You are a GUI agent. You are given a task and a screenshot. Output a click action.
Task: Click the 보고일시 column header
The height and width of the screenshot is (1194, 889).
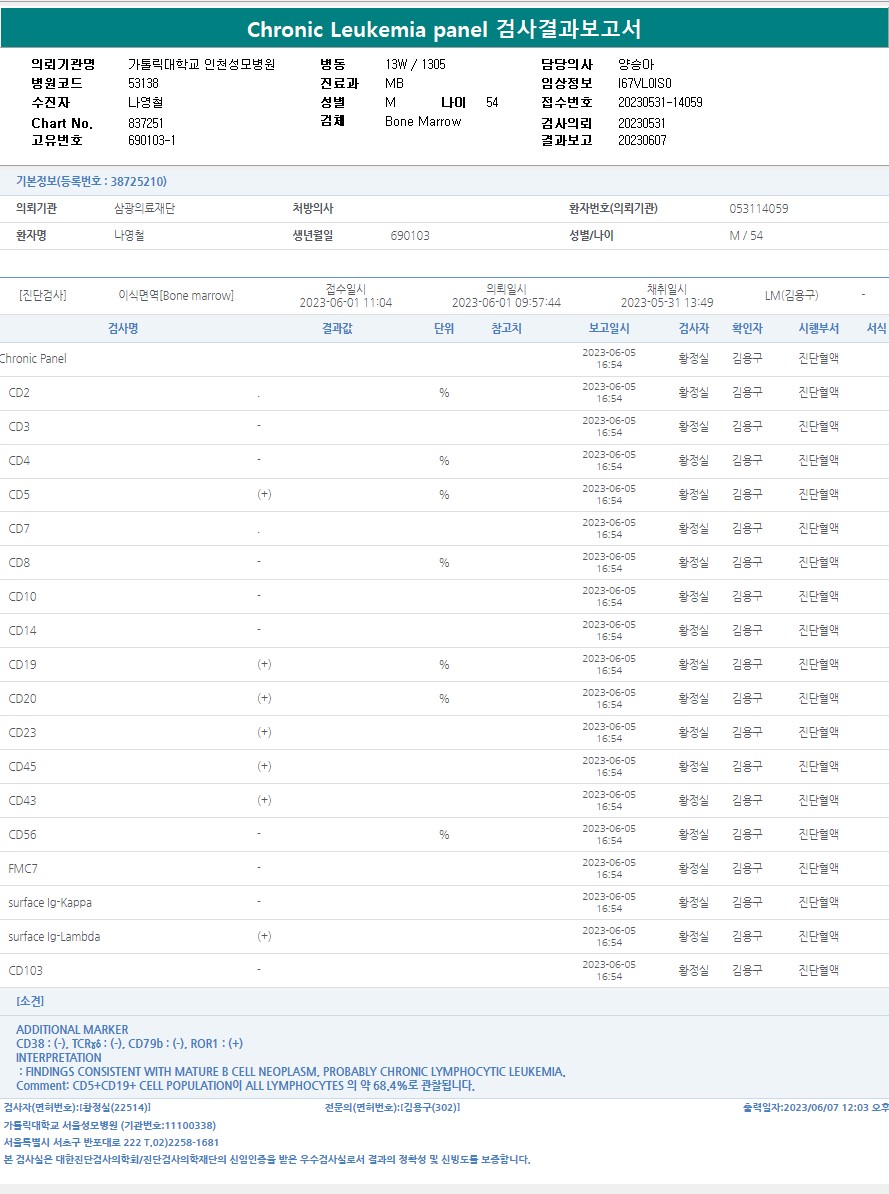[609, 328]
